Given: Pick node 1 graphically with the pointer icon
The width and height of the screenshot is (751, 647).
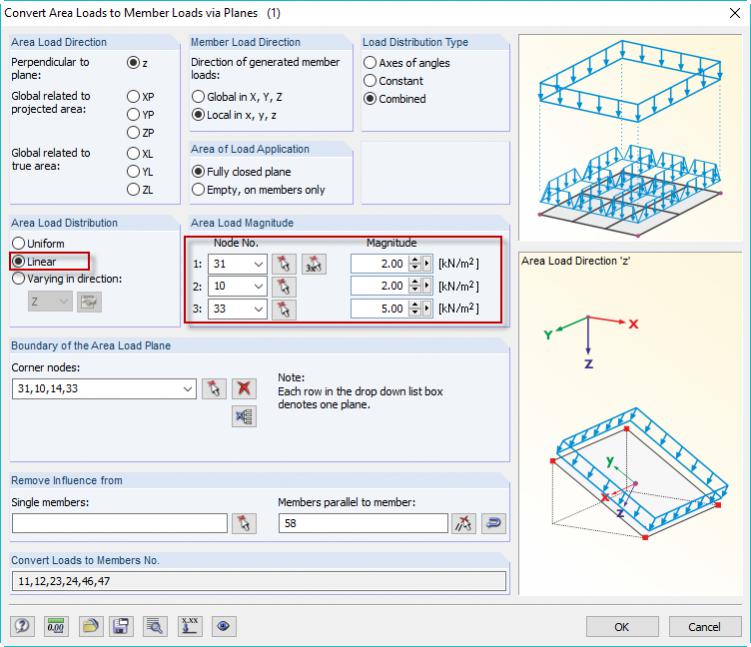Looking at the screenshot, I should [x=284, y=264].
